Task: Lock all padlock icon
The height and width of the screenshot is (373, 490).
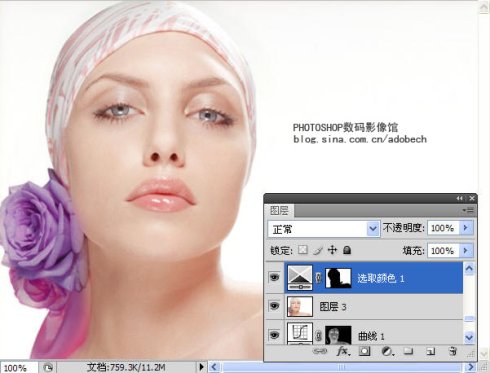Action: pyautogui.click(x=347, y=250)
